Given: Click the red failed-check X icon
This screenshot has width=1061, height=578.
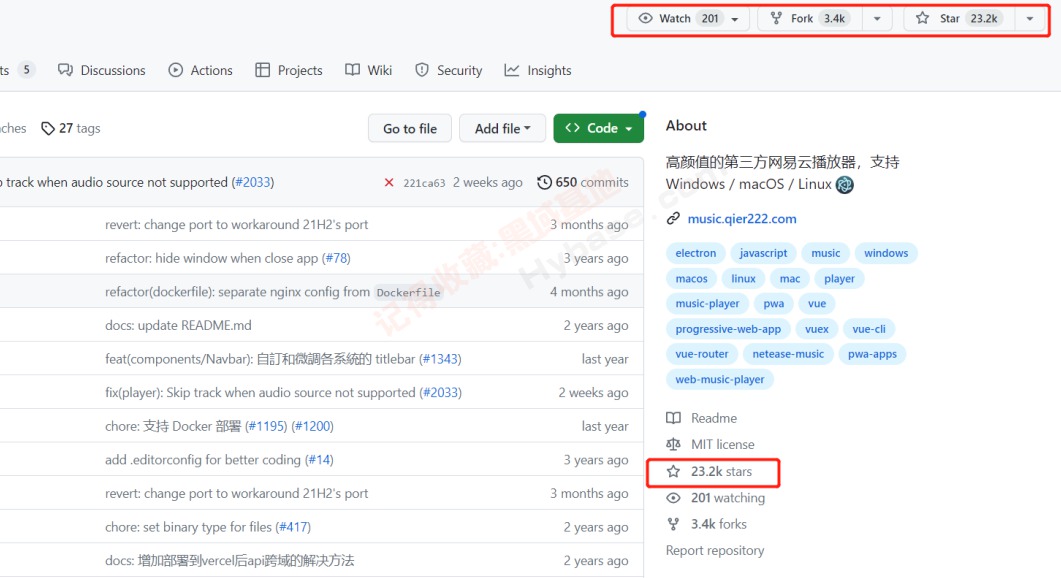Looking at the screenshot, I should 389,182.
